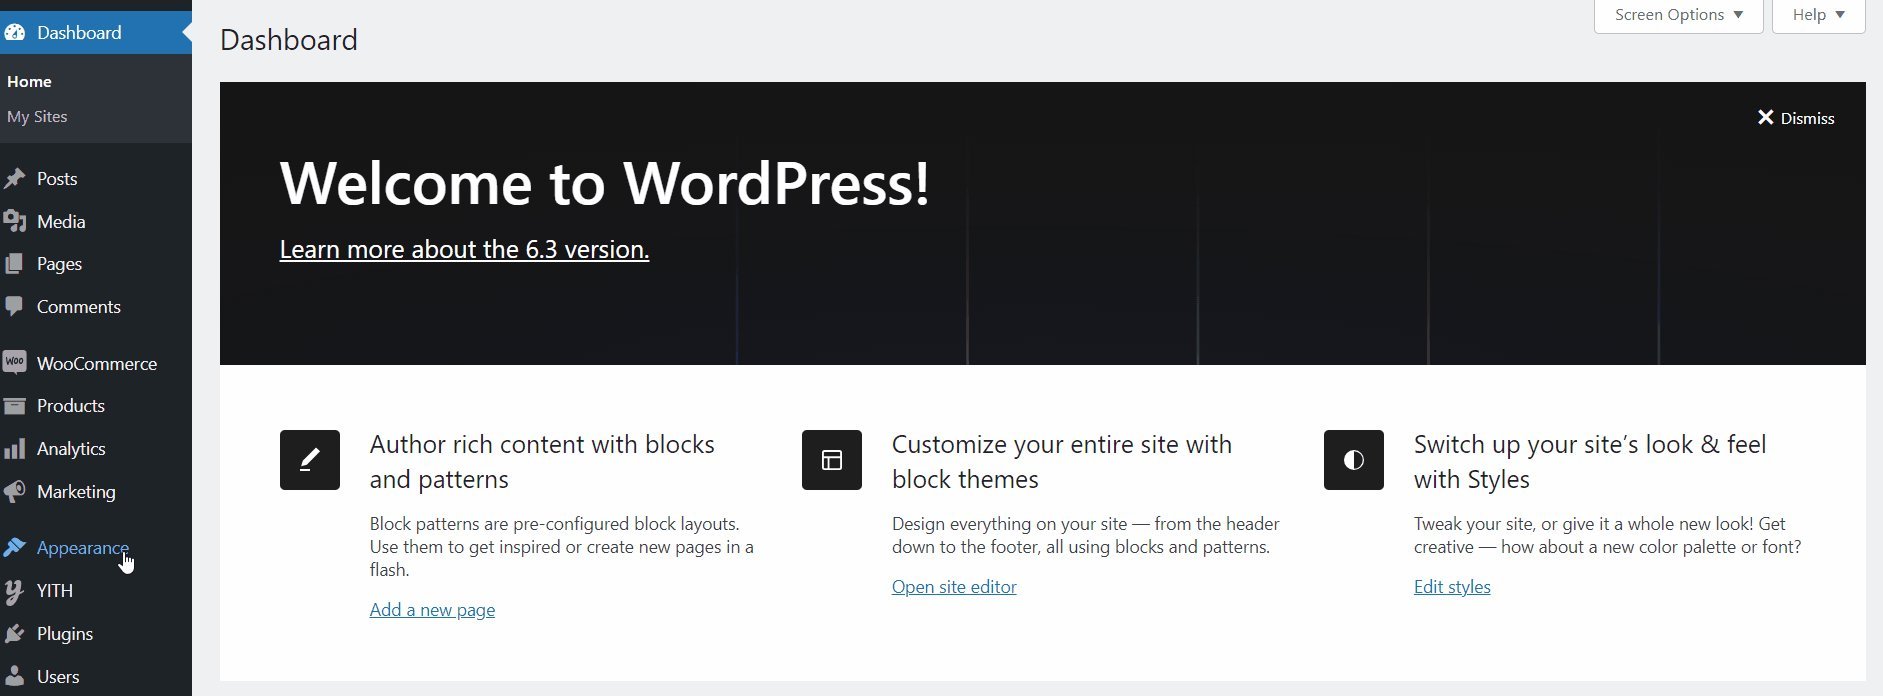Screen dimensions: 1883x696
Task: Open the Users menu
Action: 96,677
